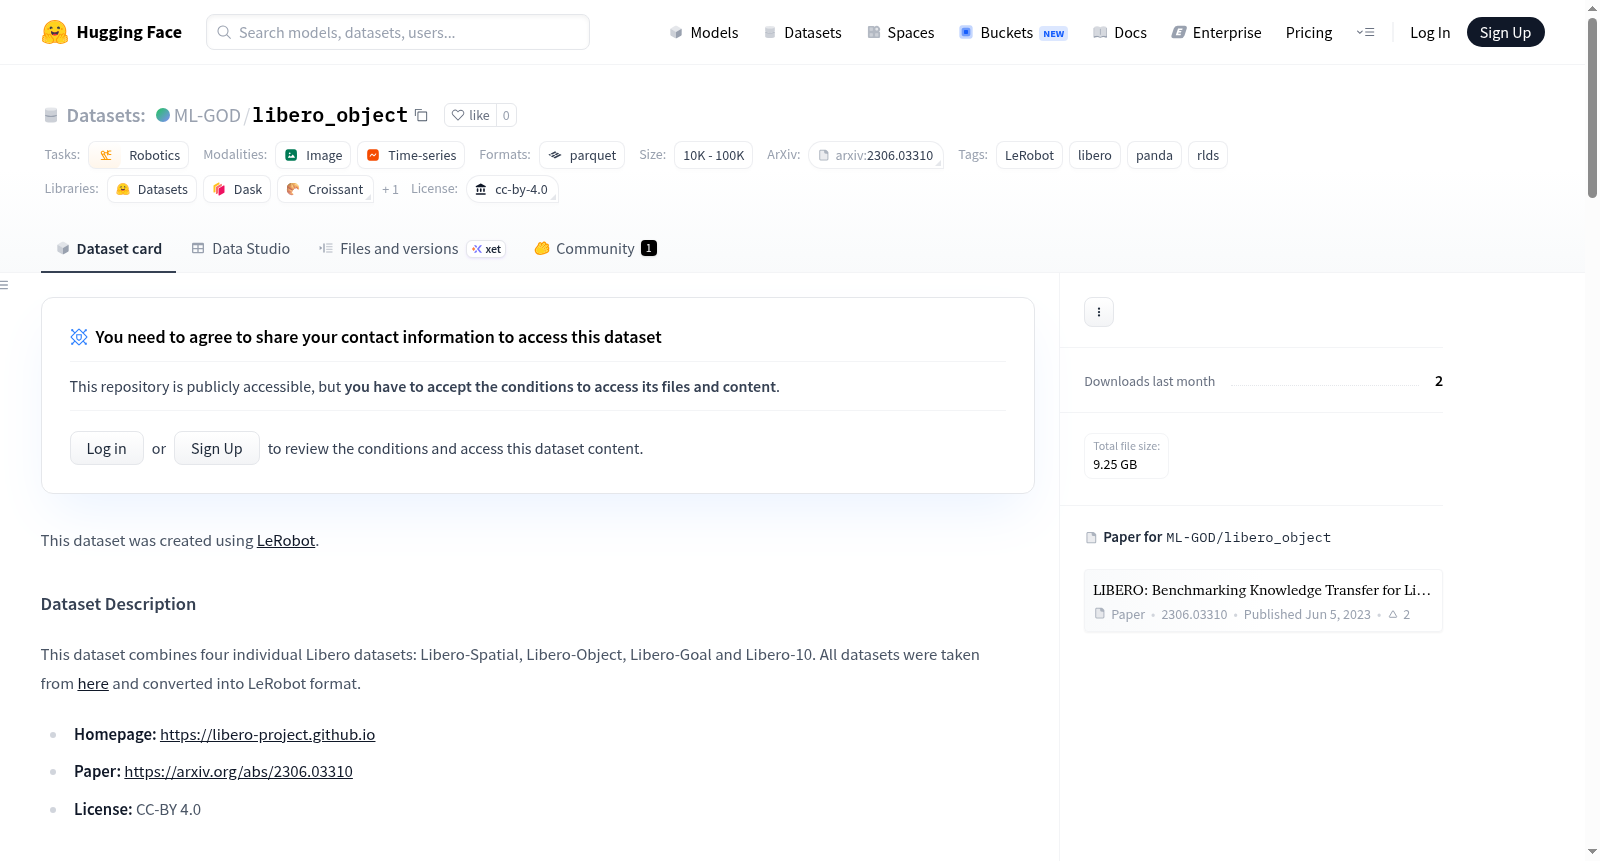This screenshot has height=861, width=1600.
Task: Filter by the Robotics task tag
Action: click(x=139, y=155)
